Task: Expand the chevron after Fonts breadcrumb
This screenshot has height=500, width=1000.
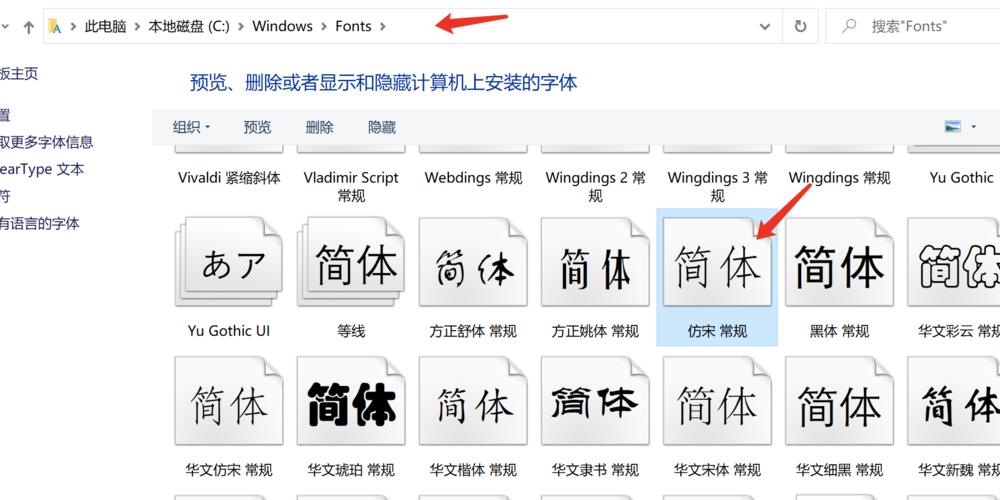Action: [x=383, y=27]
